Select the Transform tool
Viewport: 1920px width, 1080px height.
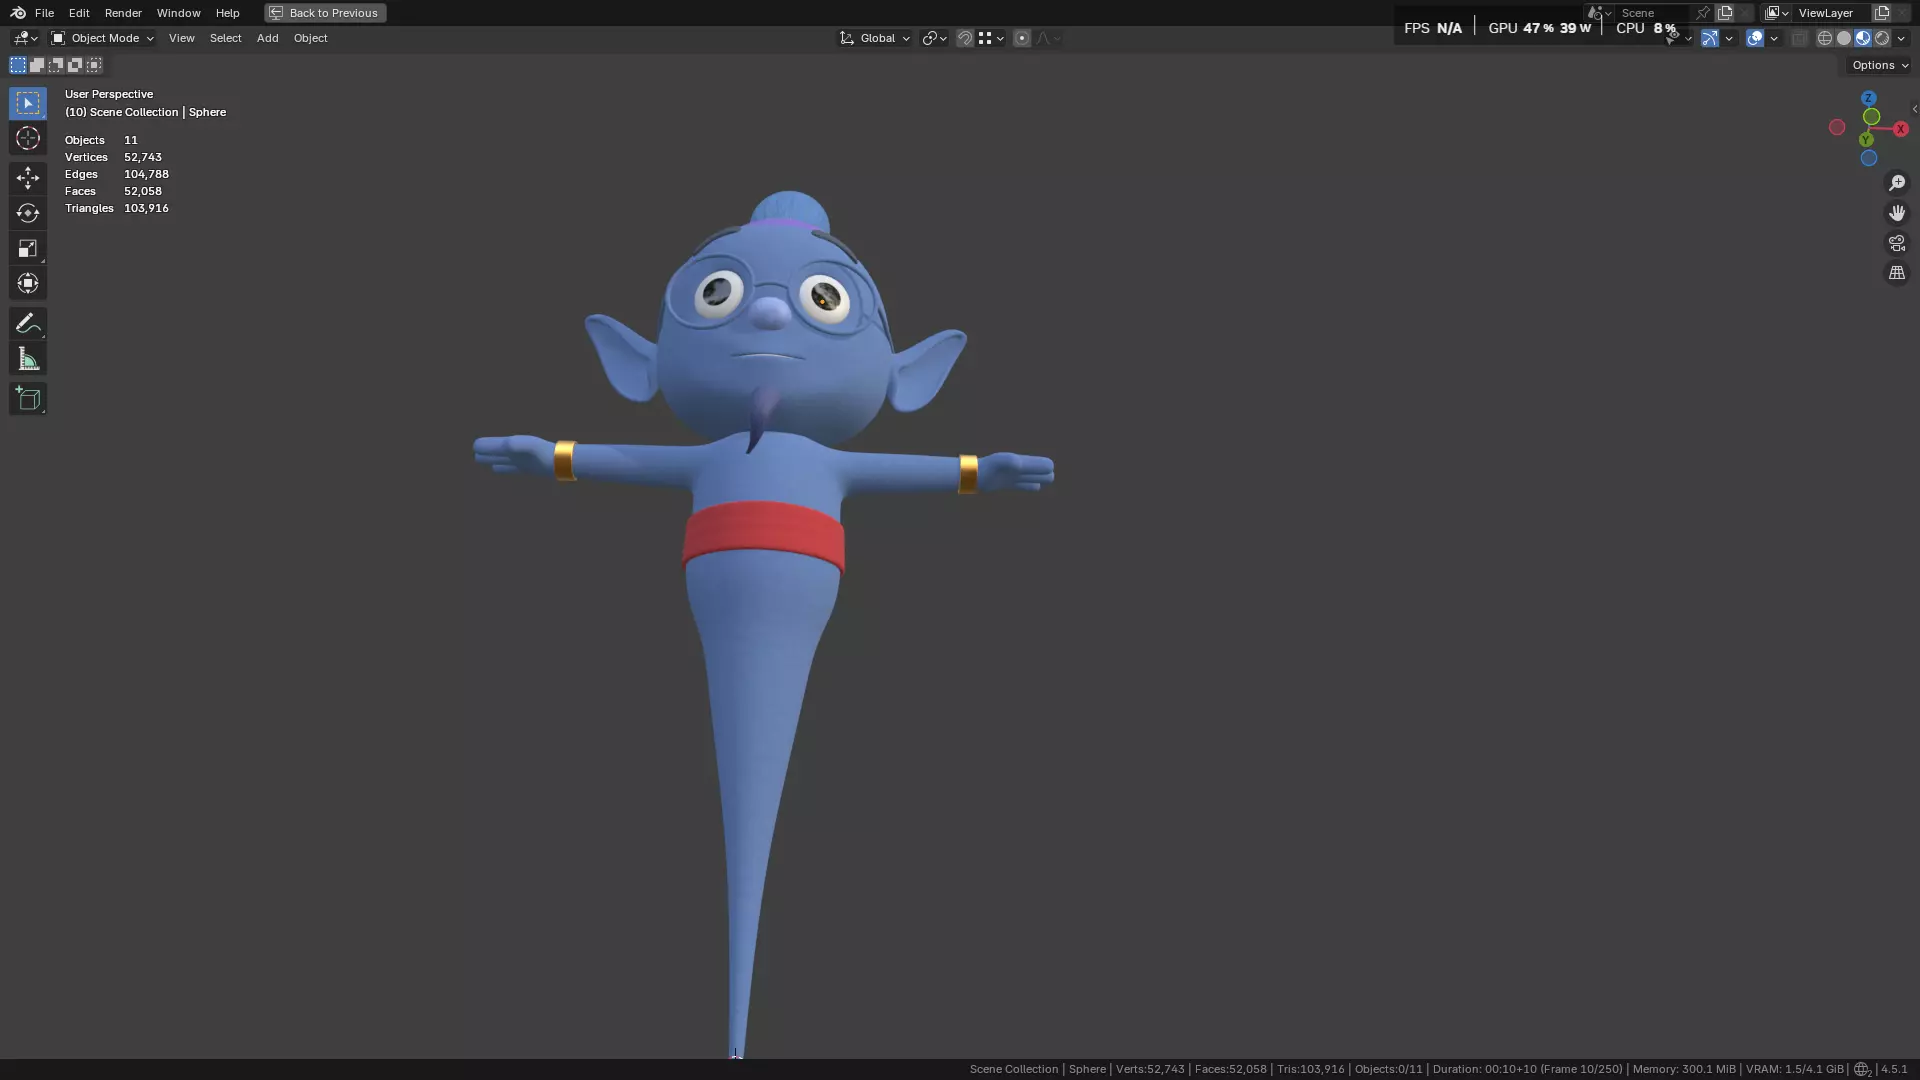(x=27, y=283)
